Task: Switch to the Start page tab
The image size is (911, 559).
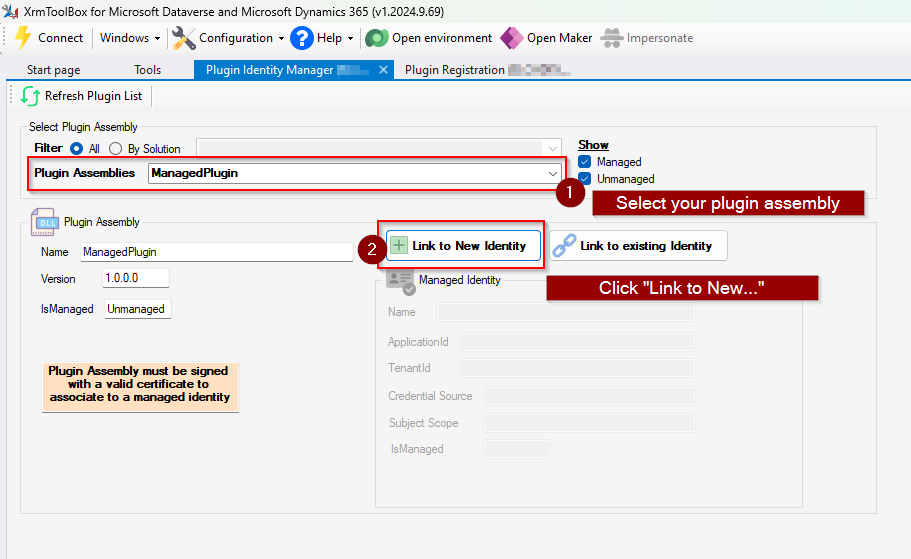Action: point(53,70)
